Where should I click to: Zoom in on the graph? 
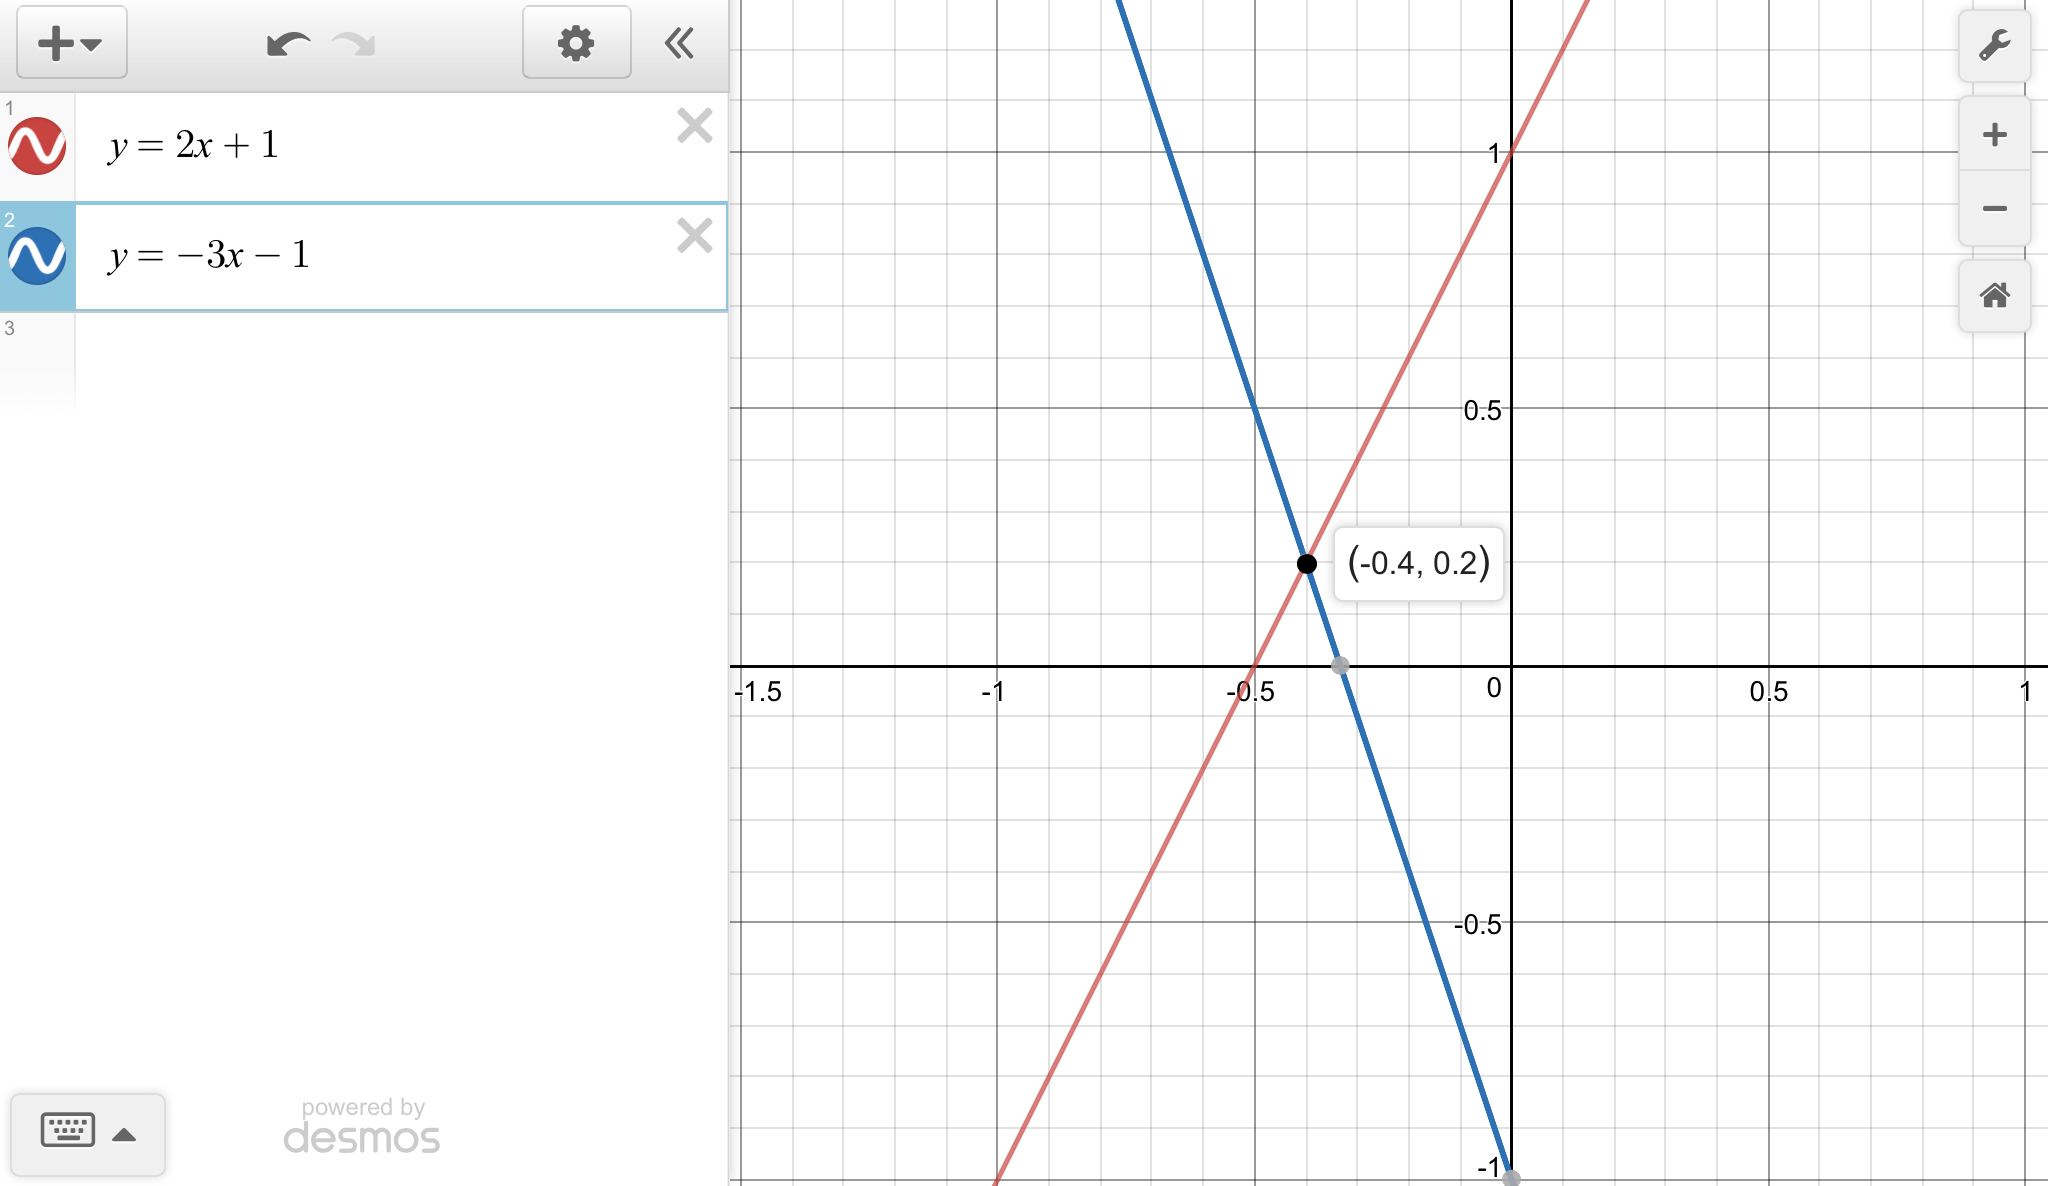pos(1994,135)
